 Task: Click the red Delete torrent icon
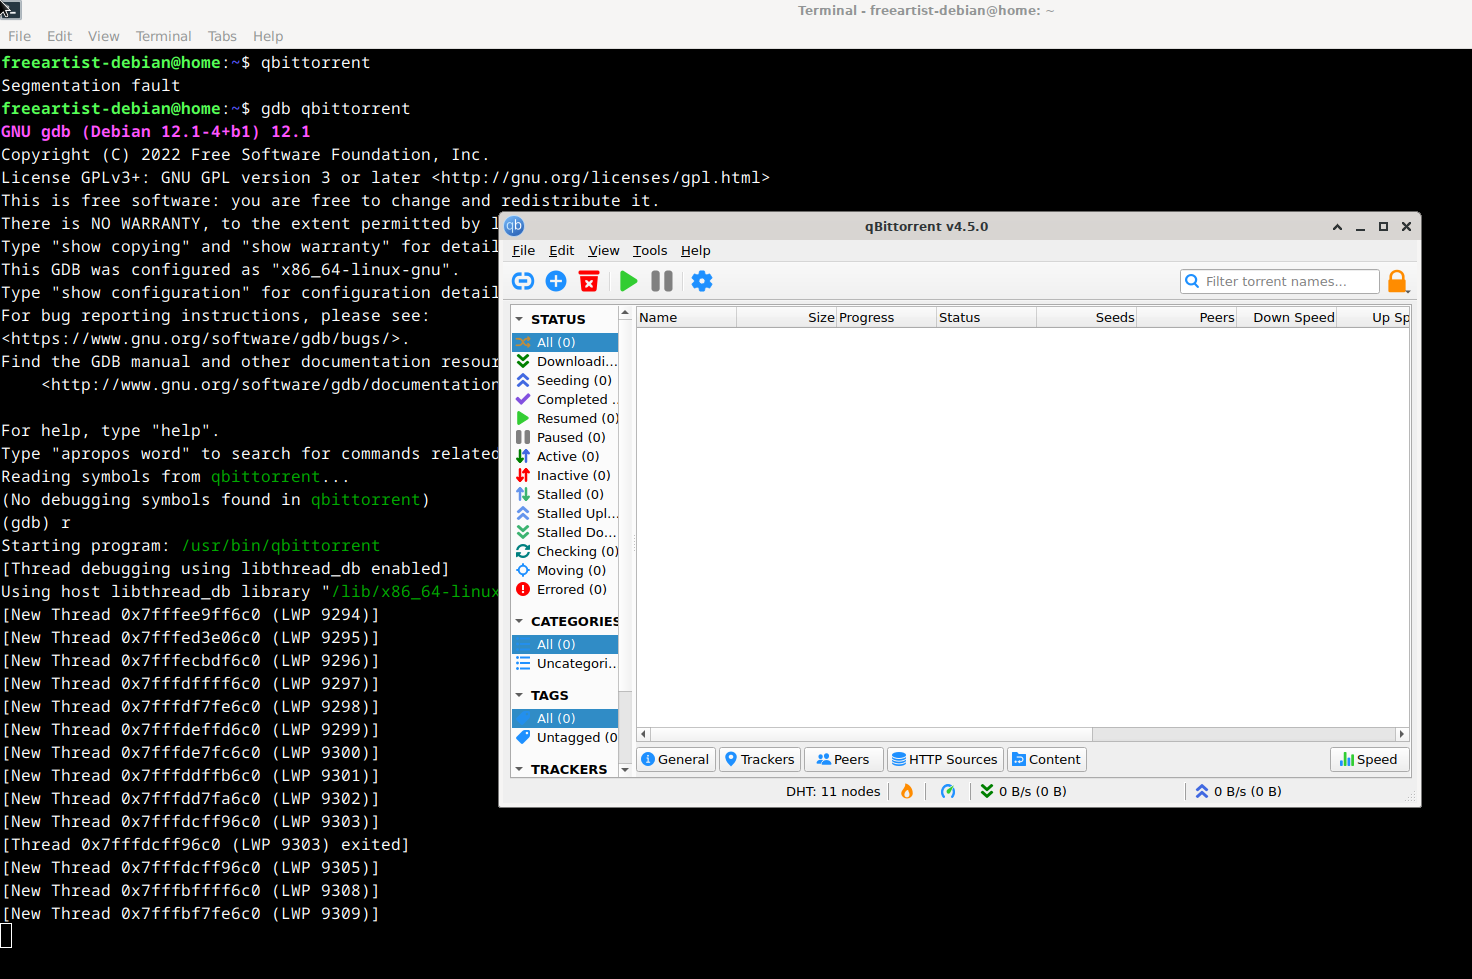589,281
